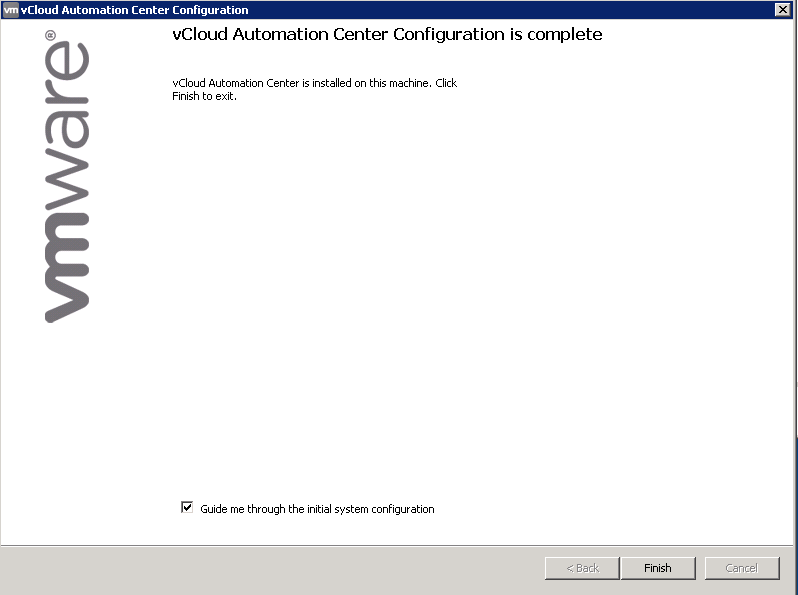Uncheck the initial system configuration checkbox
The image size is (798, 595).
coord(187,508)
